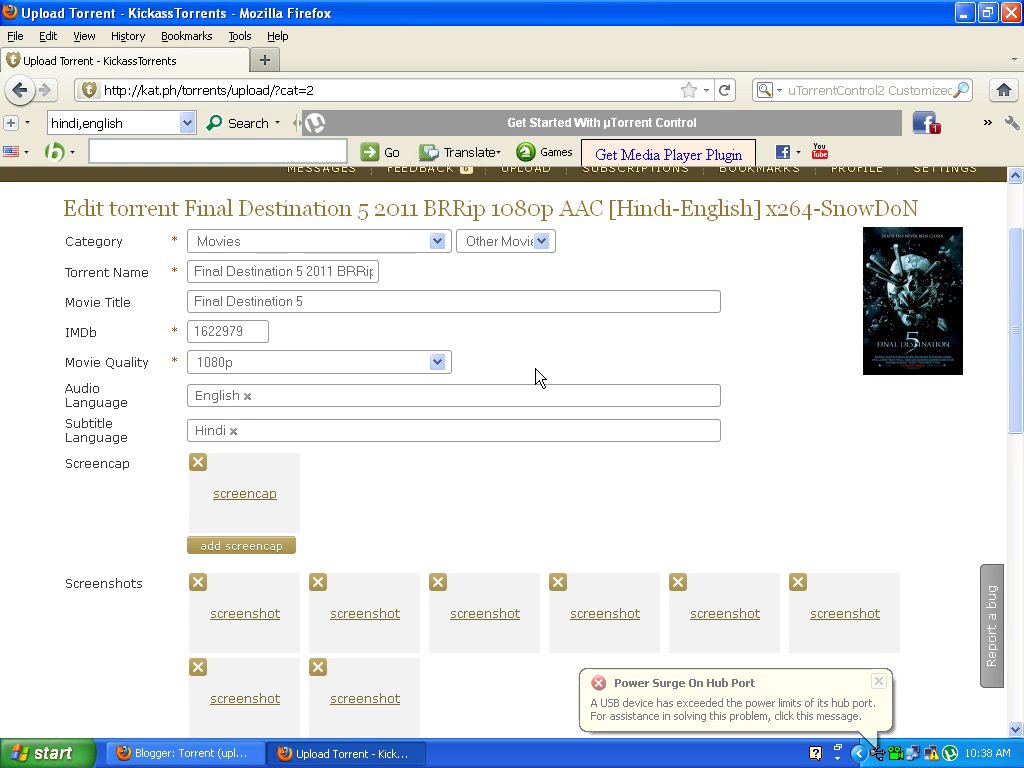Switch to Blogger: Torrent taskbar window

click(185, 754)
